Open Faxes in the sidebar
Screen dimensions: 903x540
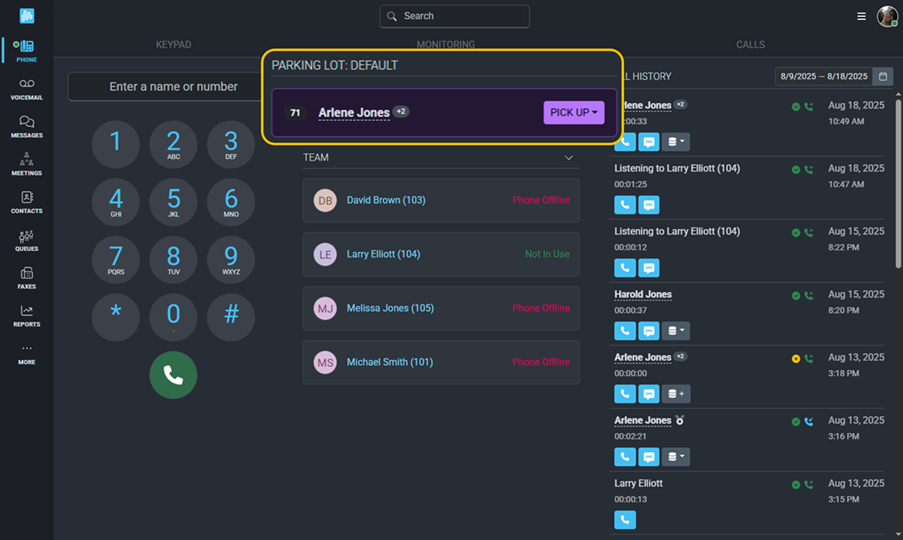(x=26, y=278)
